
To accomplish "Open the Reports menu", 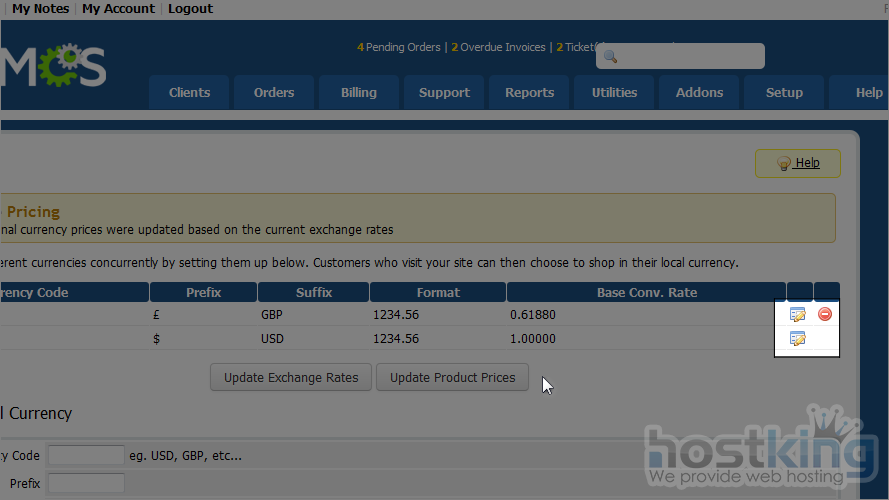I will pyautogui.click(x=529, y=92).
